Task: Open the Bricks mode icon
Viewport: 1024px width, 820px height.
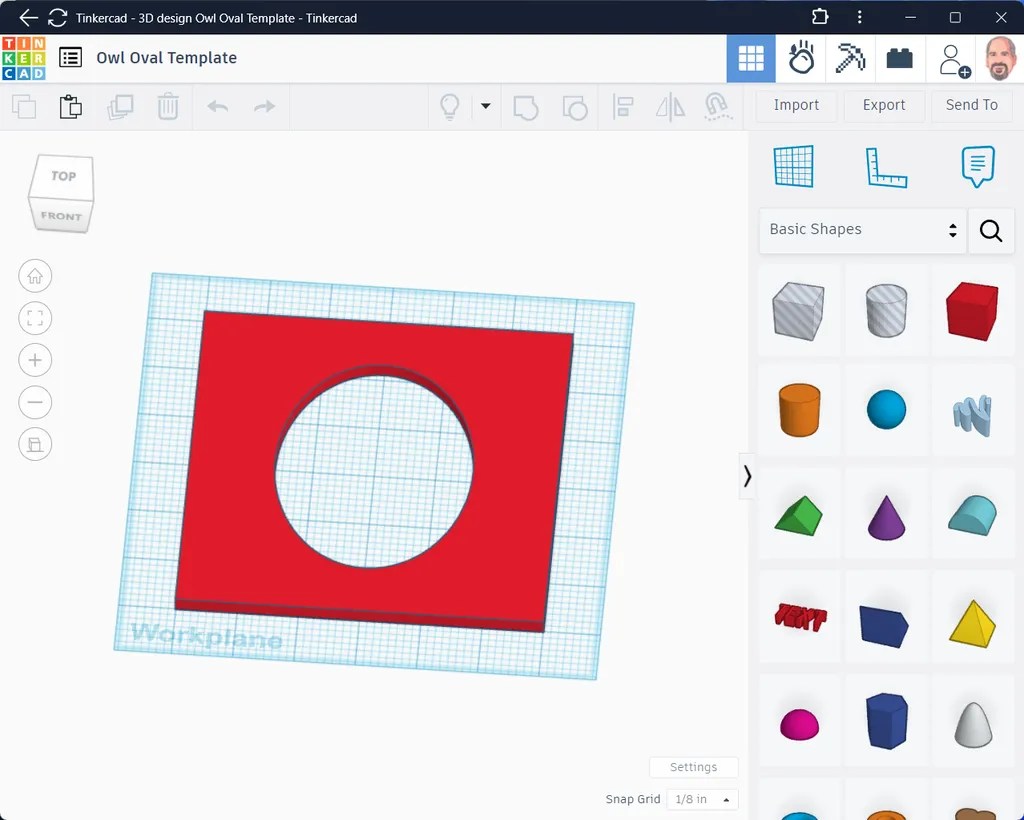Action: coord(899,59)
